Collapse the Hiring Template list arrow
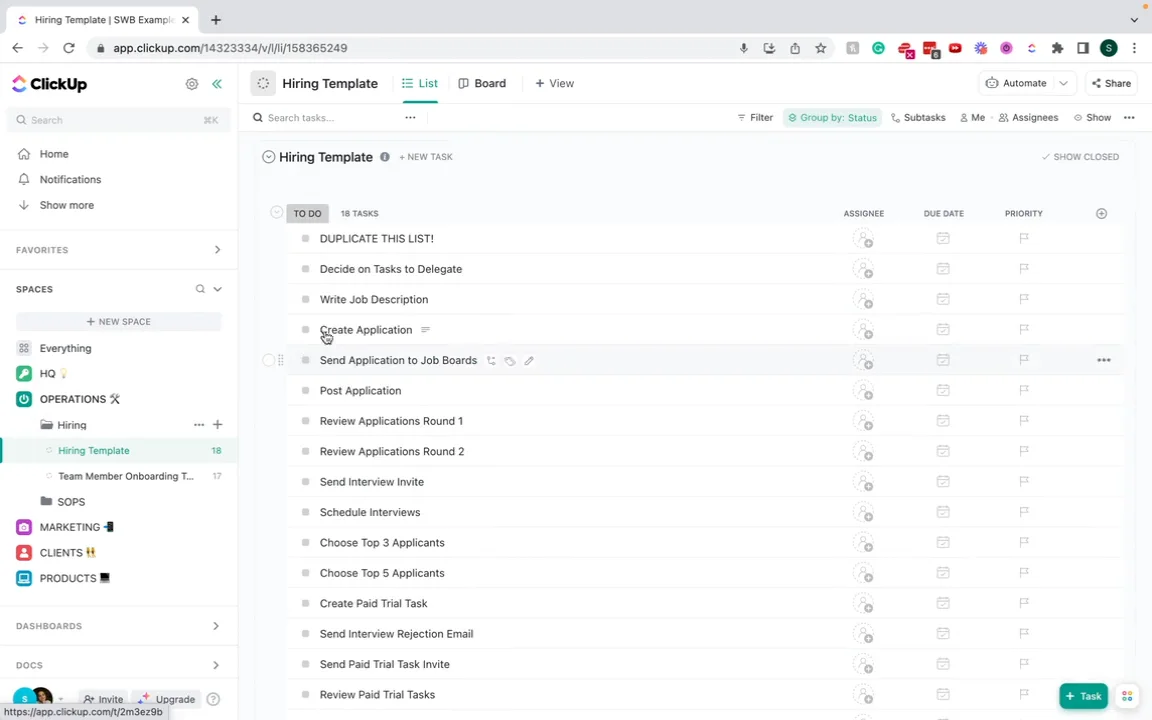 pos(268,156)
